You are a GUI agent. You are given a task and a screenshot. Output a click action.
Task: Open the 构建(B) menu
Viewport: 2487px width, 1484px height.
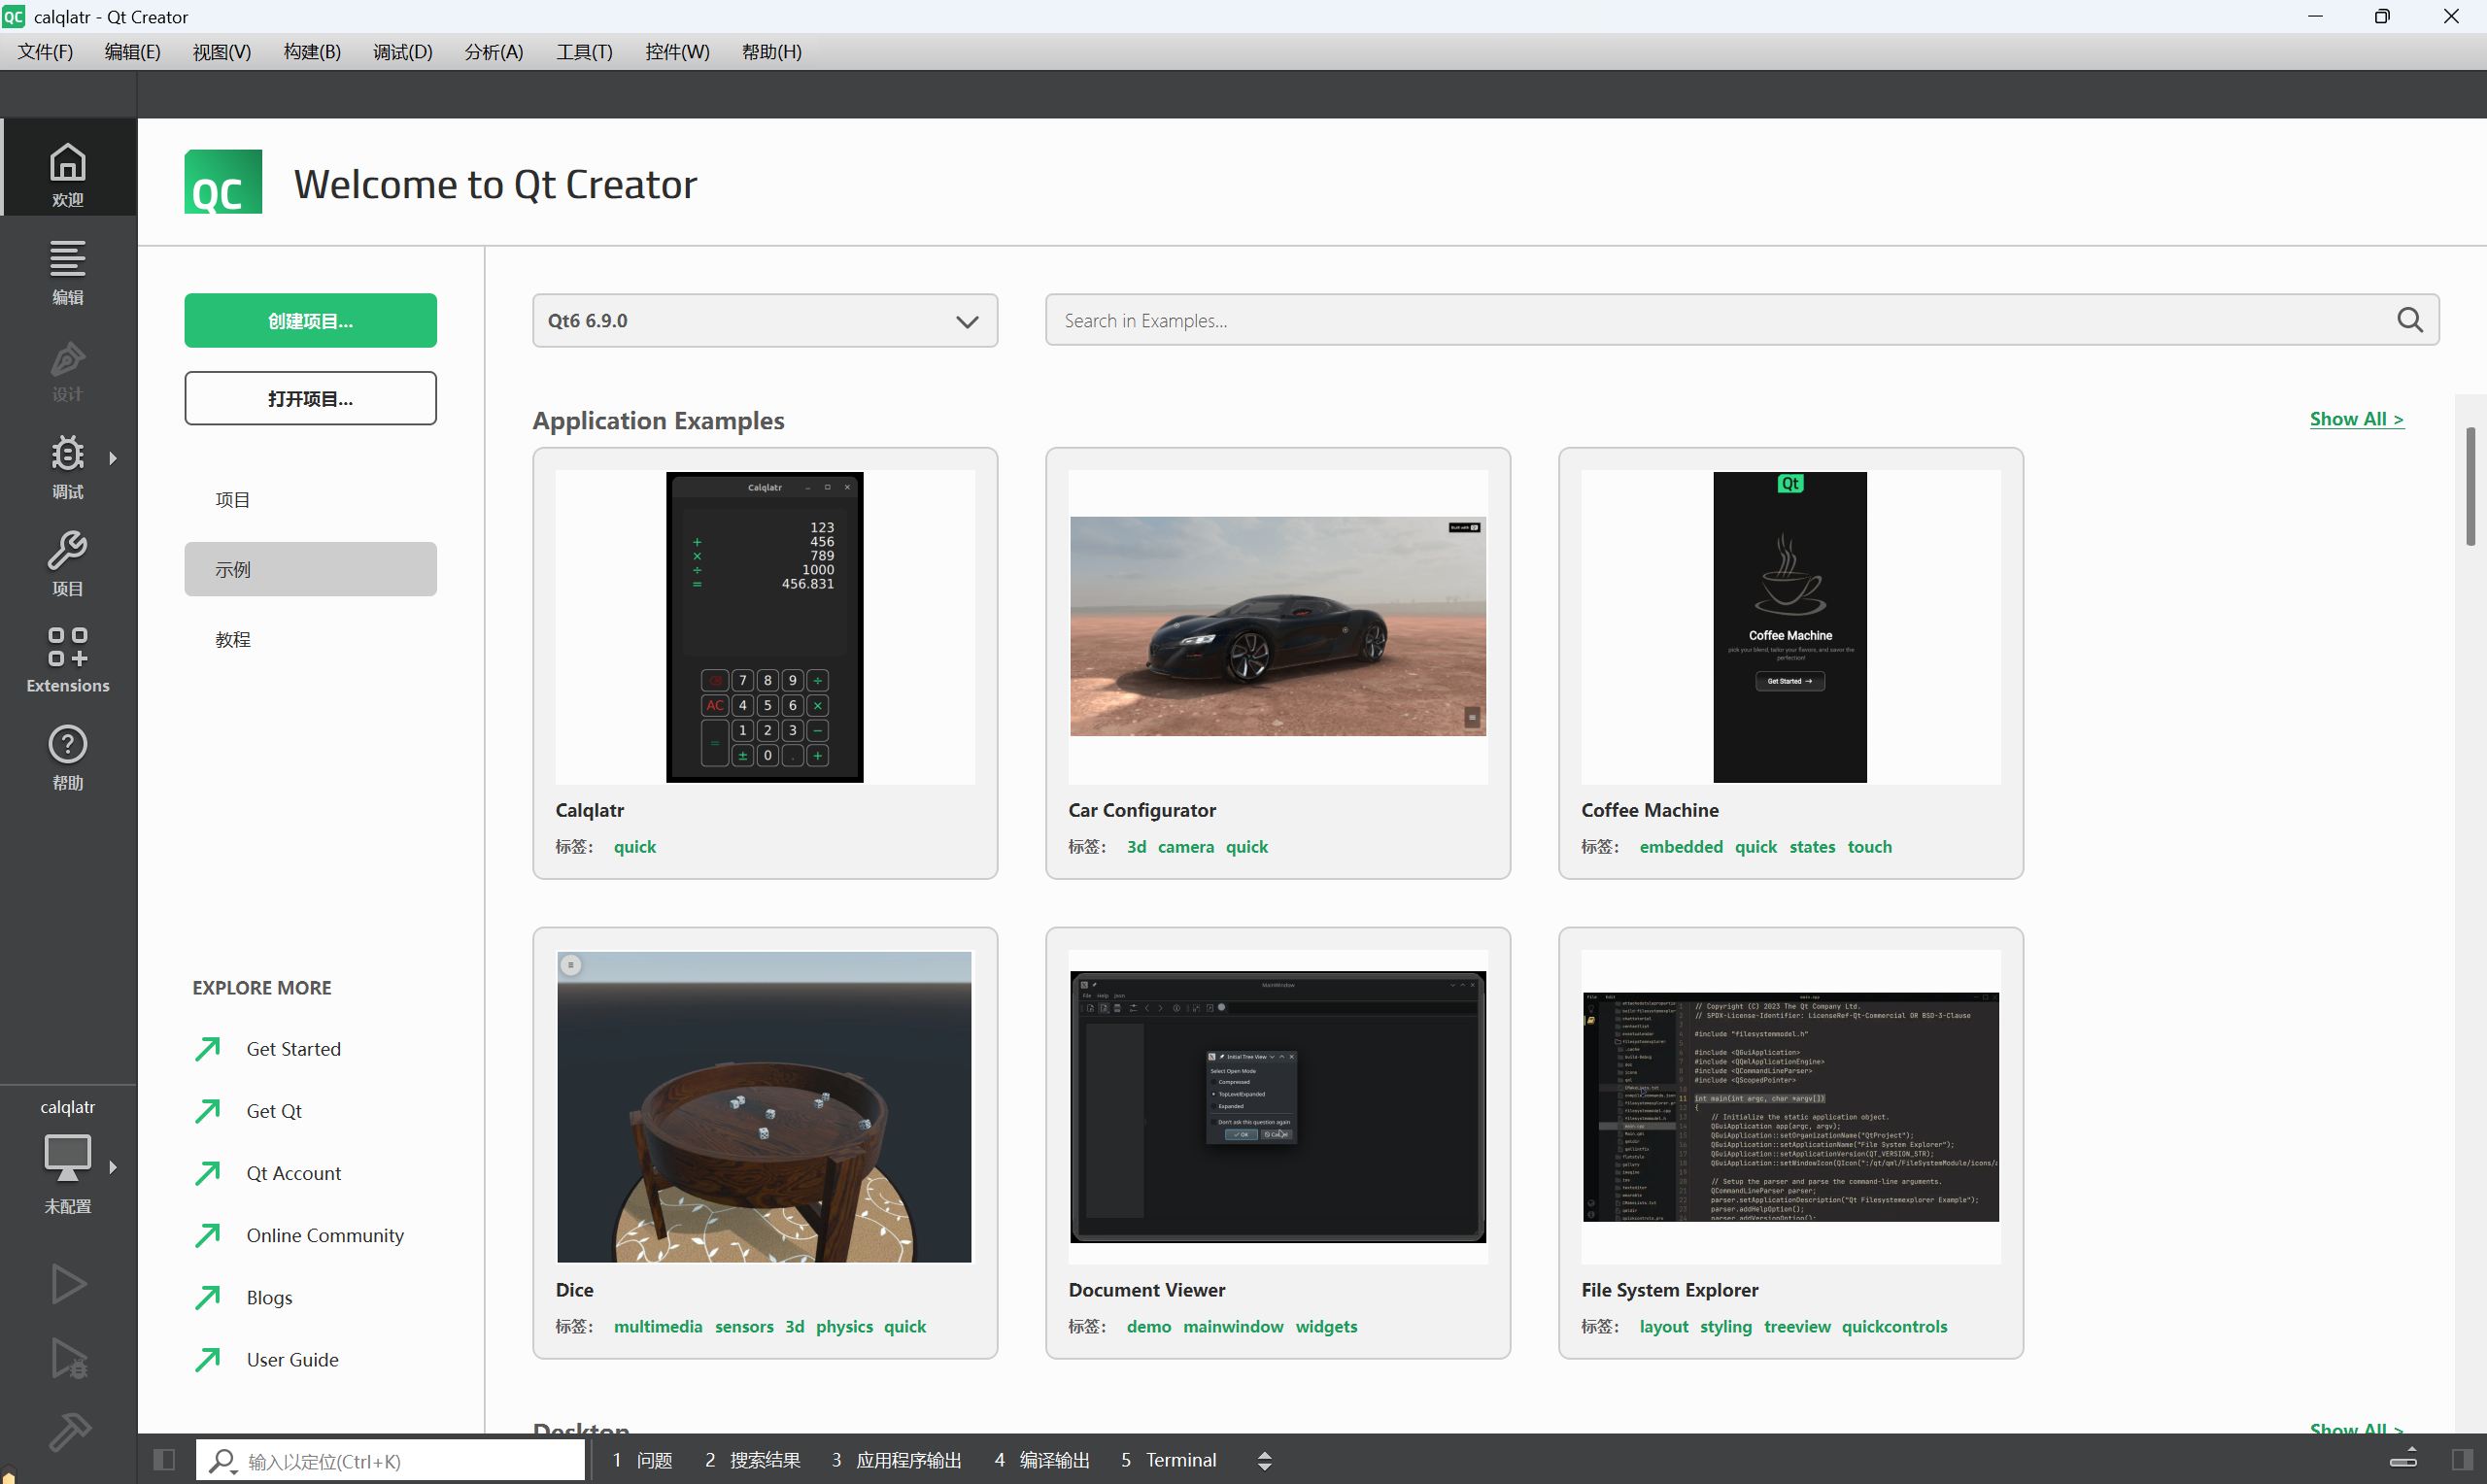click(312, 52)
